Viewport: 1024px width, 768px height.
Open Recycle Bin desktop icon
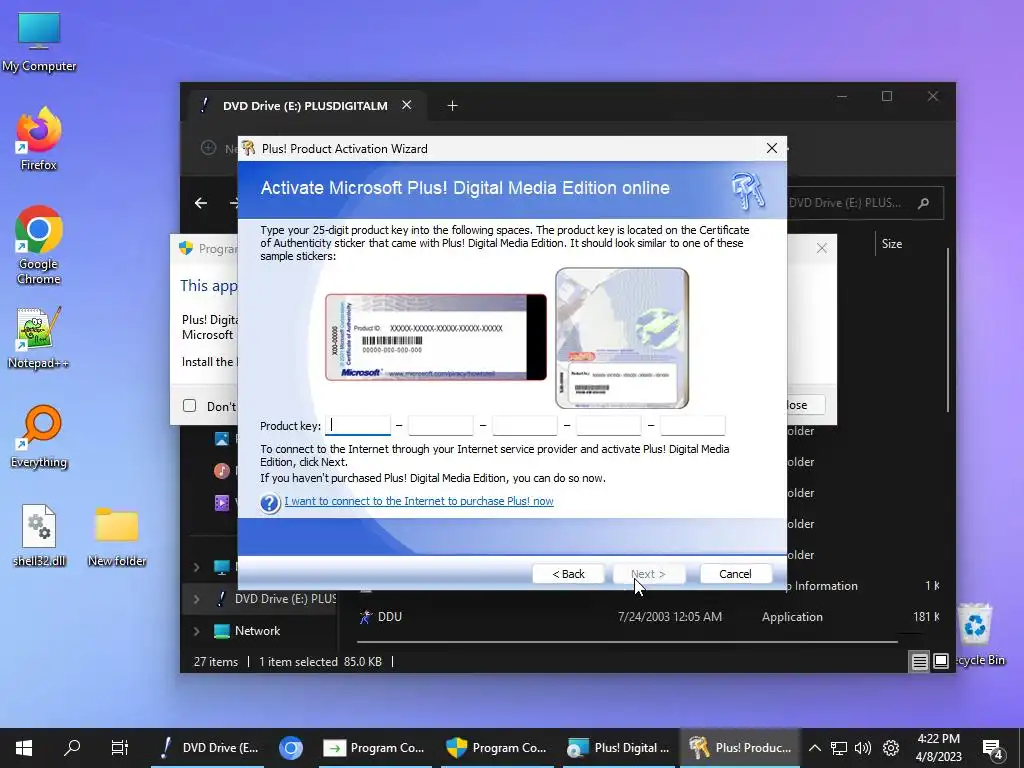point(976,633)
